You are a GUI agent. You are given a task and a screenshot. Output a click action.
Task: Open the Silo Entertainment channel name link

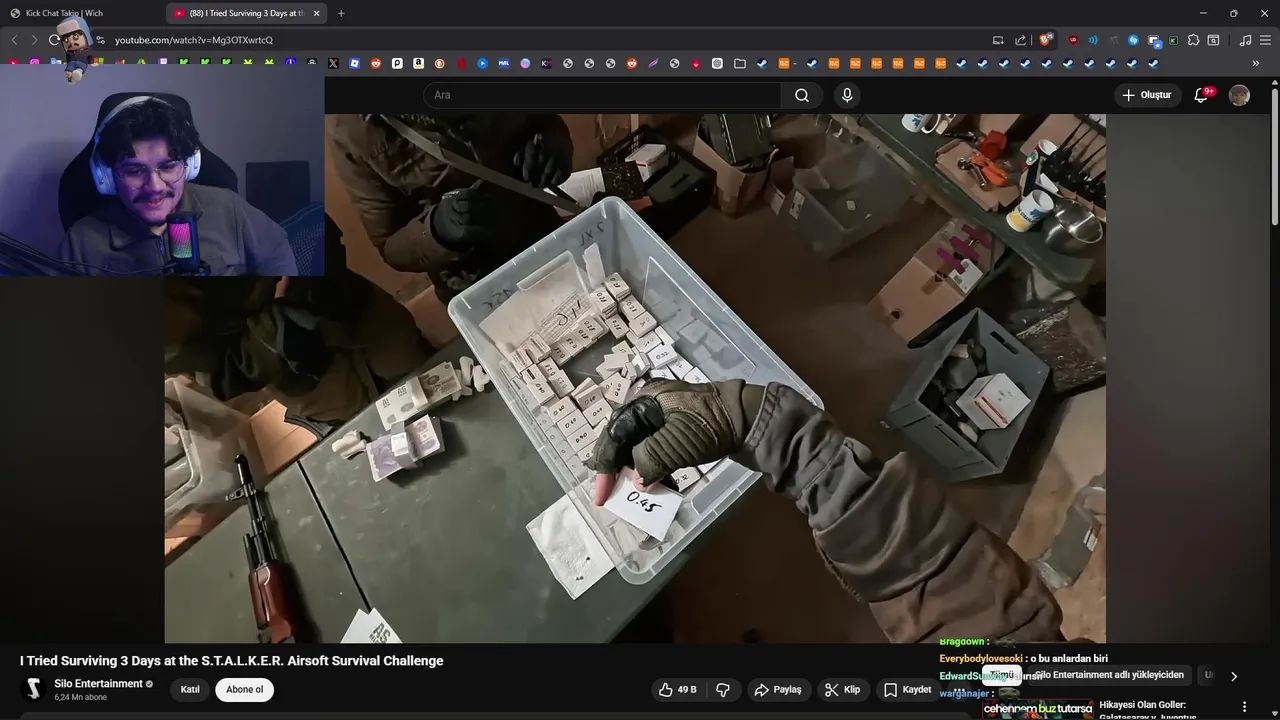[x=98, y=684]
